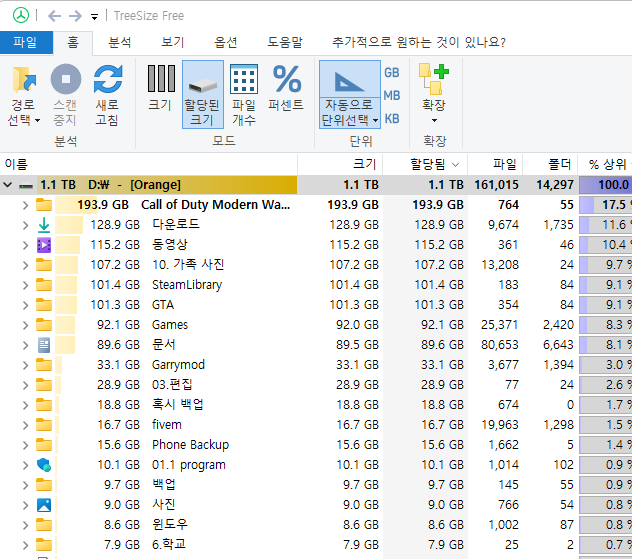Click the 17.5 percent bar for Call of Duty
This screenshot has width=632, height=559.
605,205
